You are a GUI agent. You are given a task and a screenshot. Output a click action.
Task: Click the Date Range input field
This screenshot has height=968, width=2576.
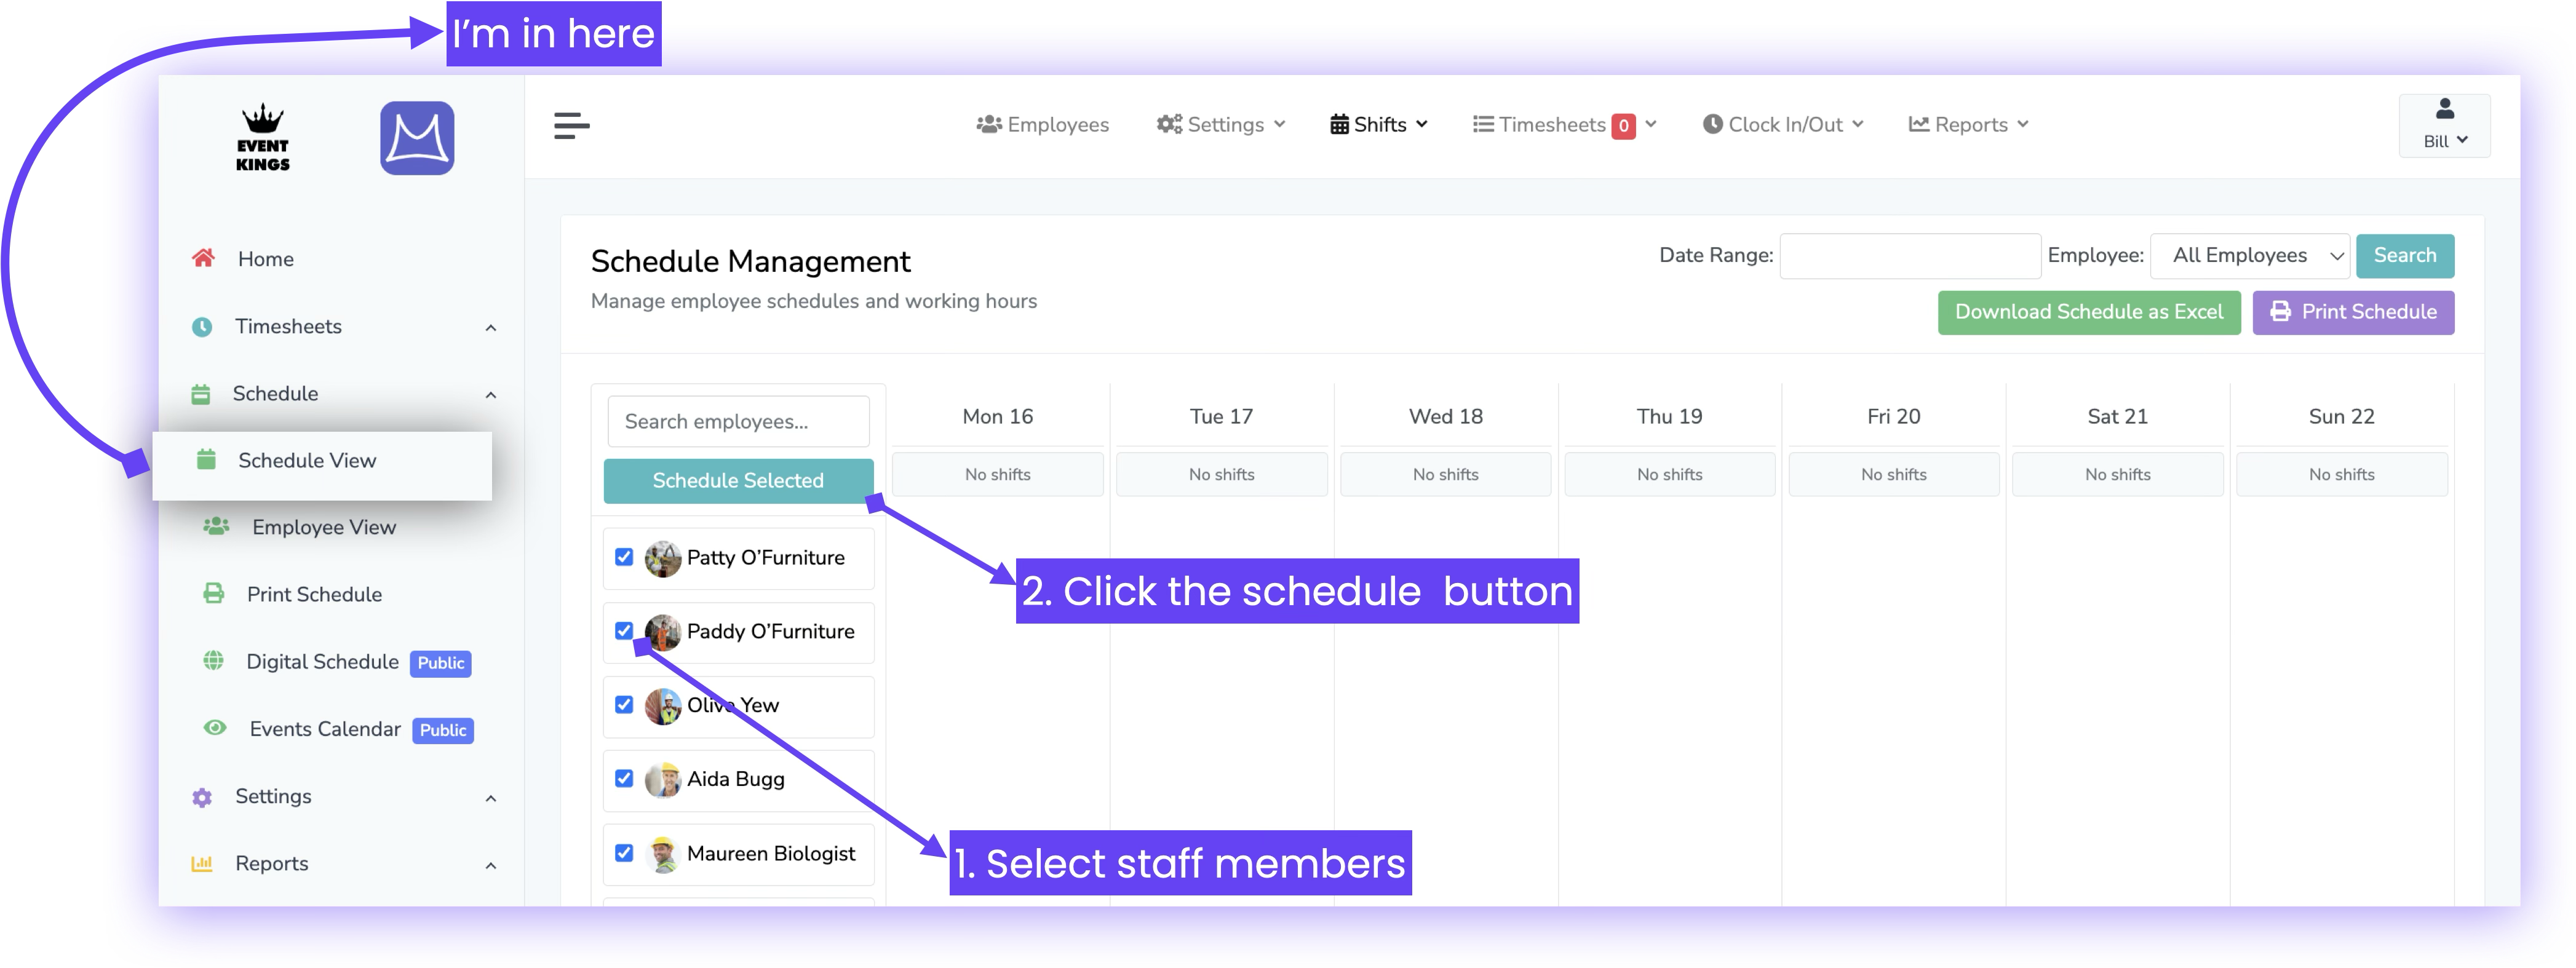tap(1910, 256)
